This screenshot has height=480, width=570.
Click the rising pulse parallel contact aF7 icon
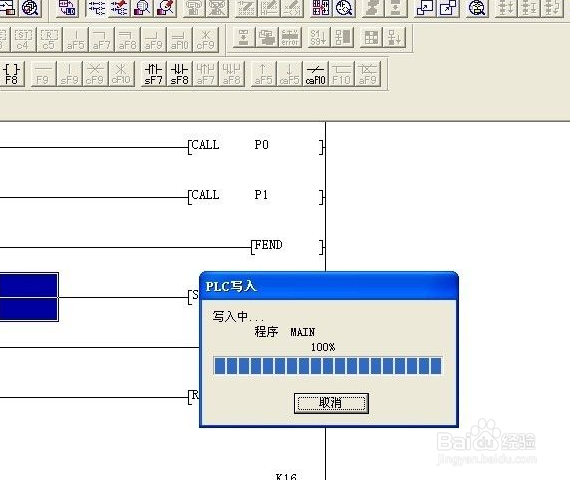click(205, 74)
